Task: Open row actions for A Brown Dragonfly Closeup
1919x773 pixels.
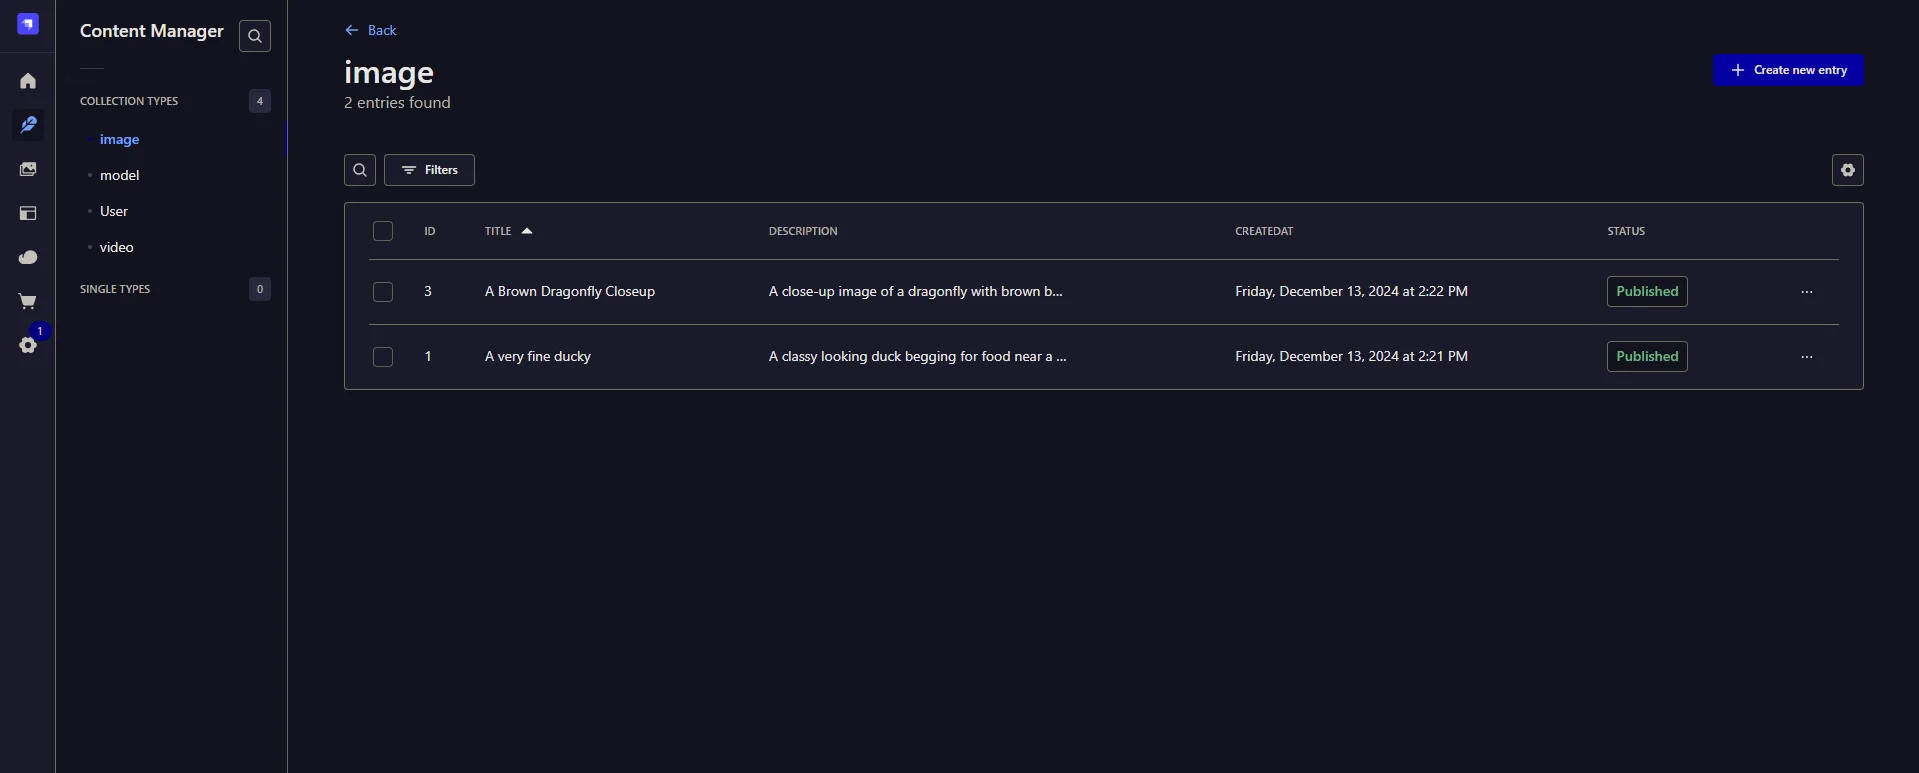Action: 1806,292
